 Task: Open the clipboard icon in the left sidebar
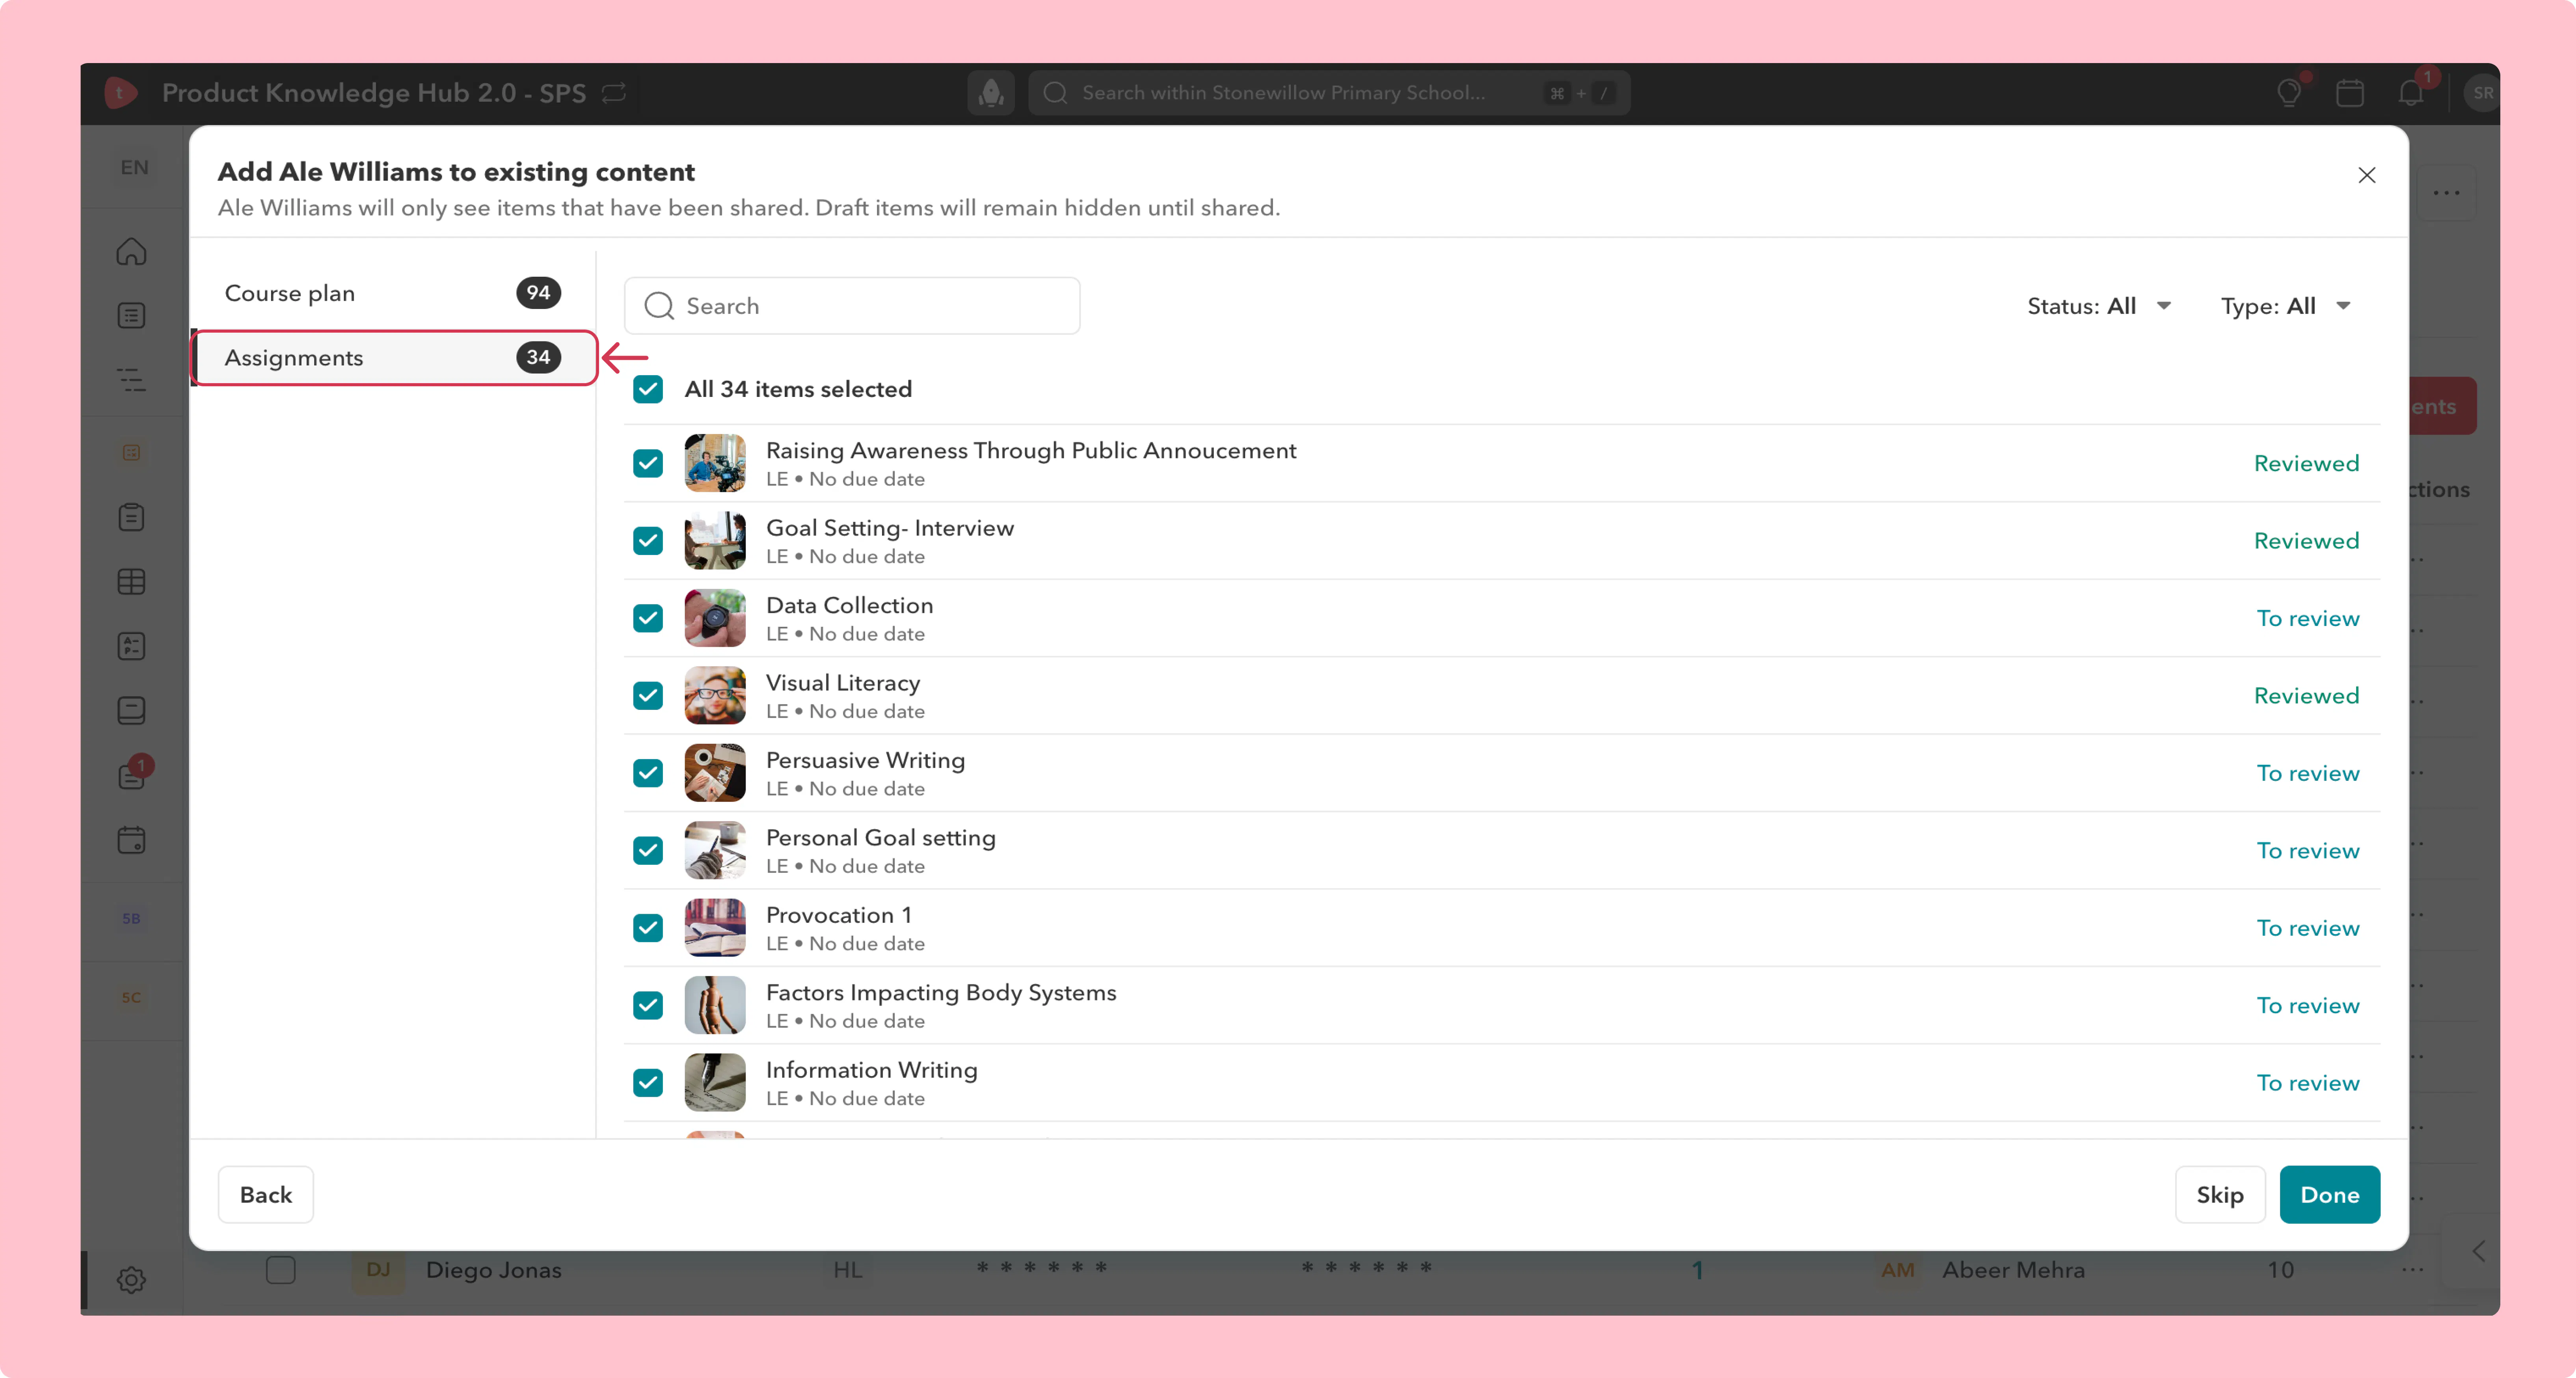(131, 517)
